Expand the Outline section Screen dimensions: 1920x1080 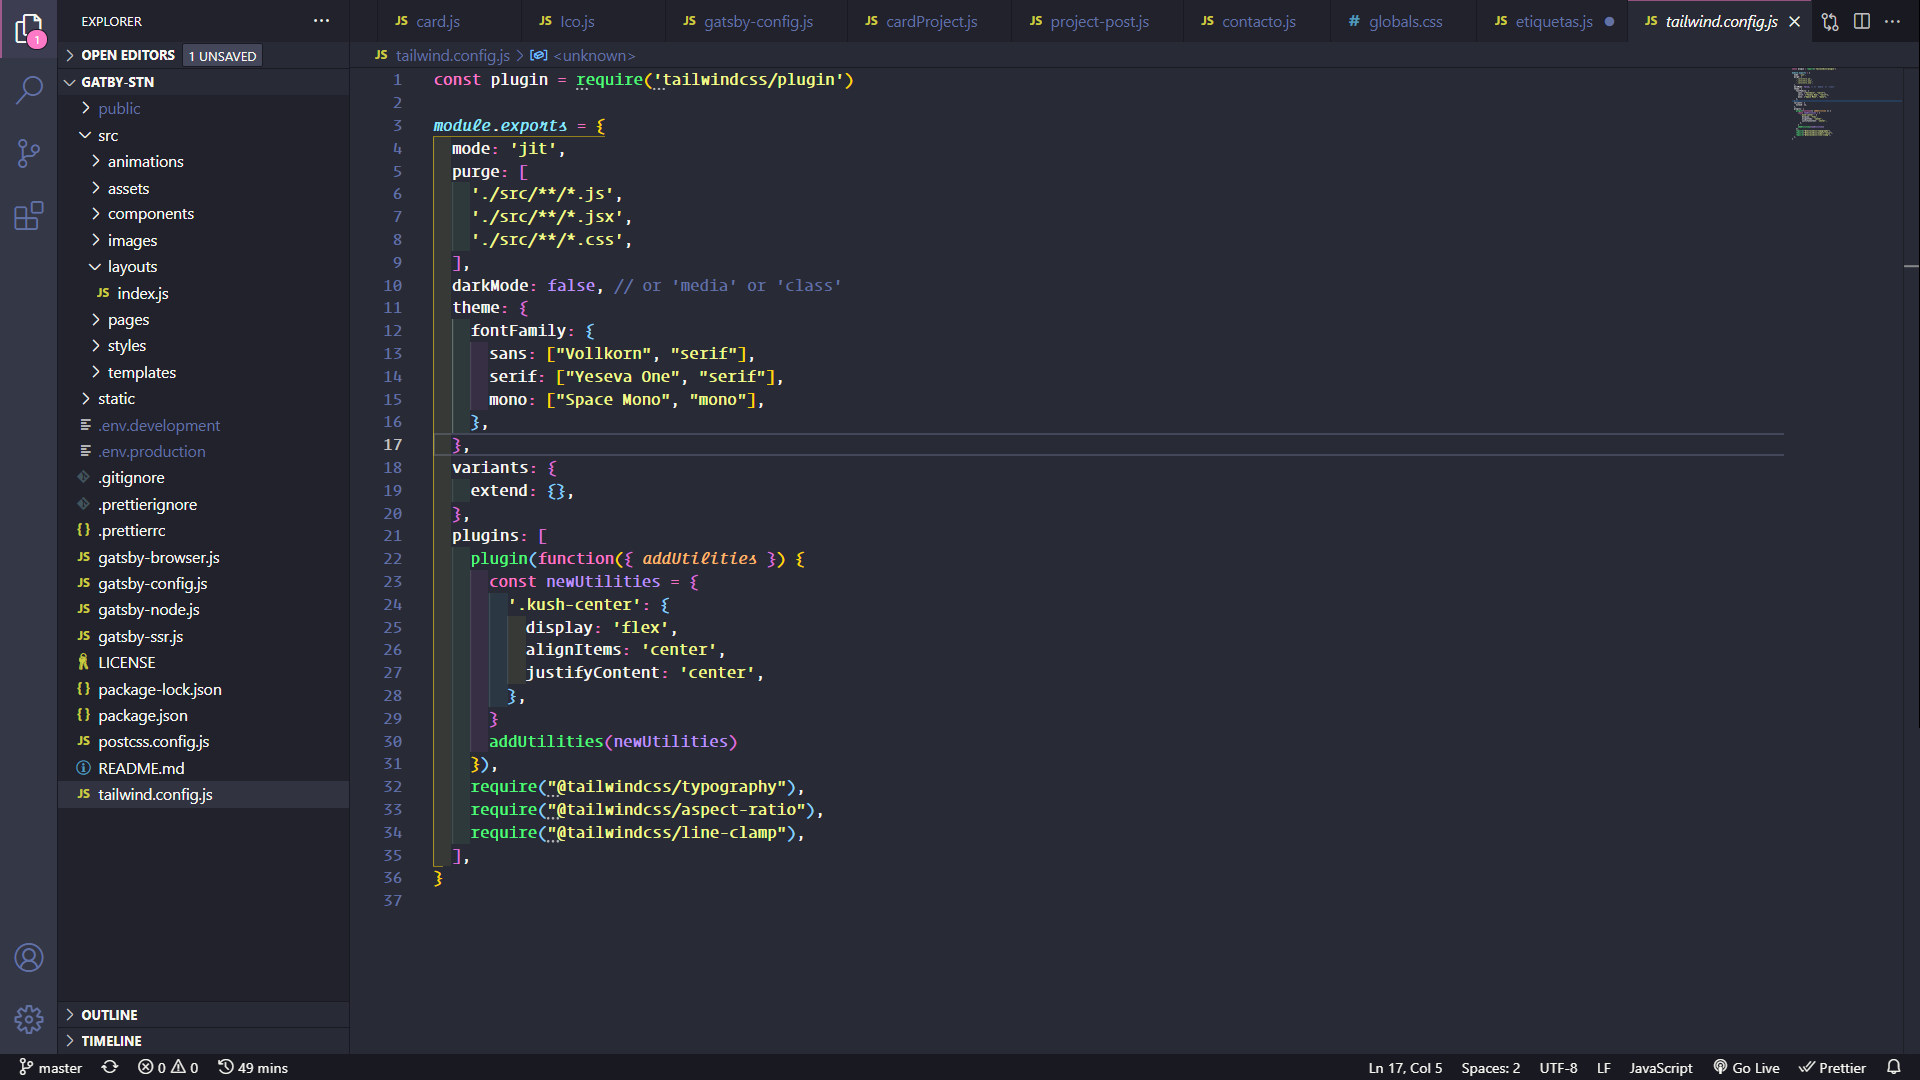203,1014
